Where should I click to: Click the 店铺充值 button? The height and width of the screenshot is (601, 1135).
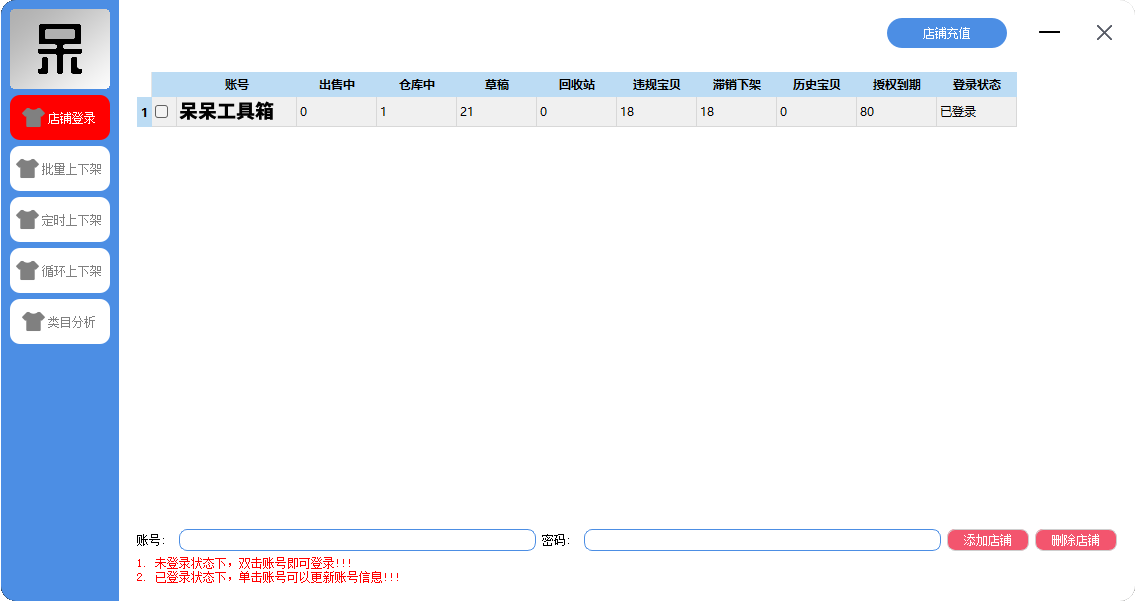coord(947,33)
